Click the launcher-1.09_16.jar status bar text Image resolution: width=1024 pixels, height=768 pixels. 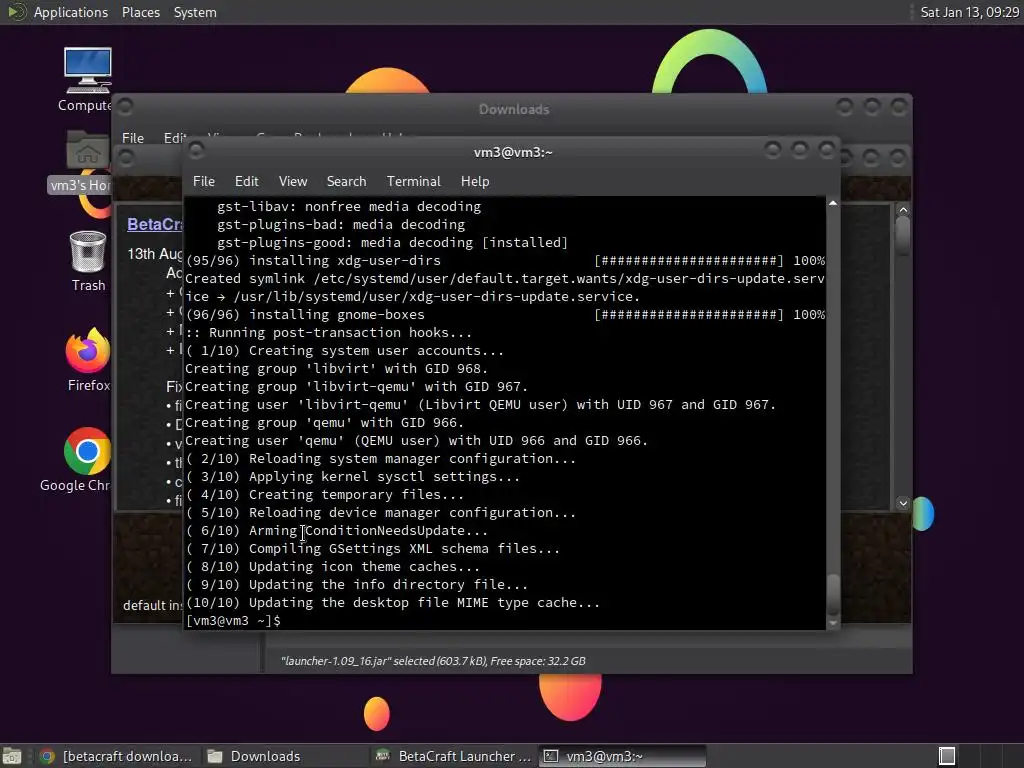tap(433, 661)
